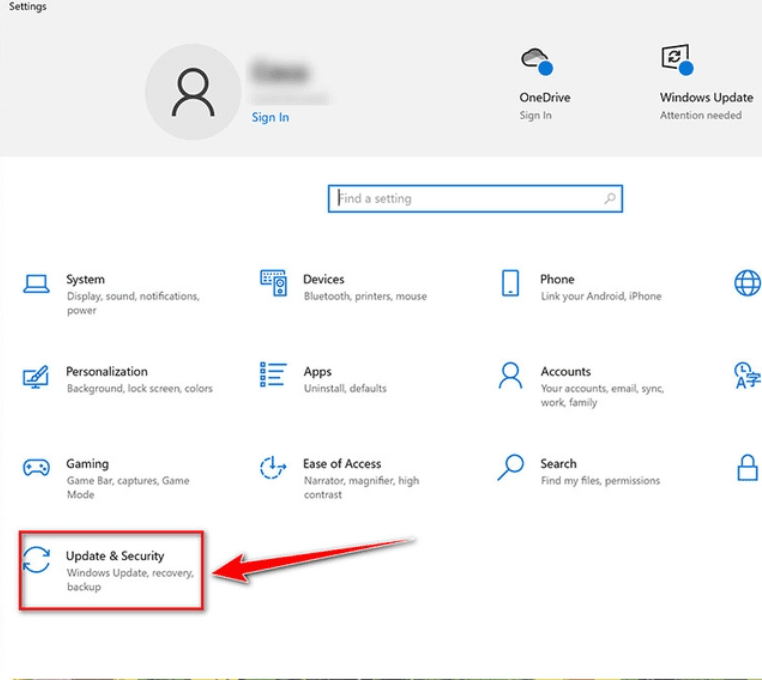This screenshot has height=682, width=762.
Task: Click the OneDrive label in the header
Action: 544,97
